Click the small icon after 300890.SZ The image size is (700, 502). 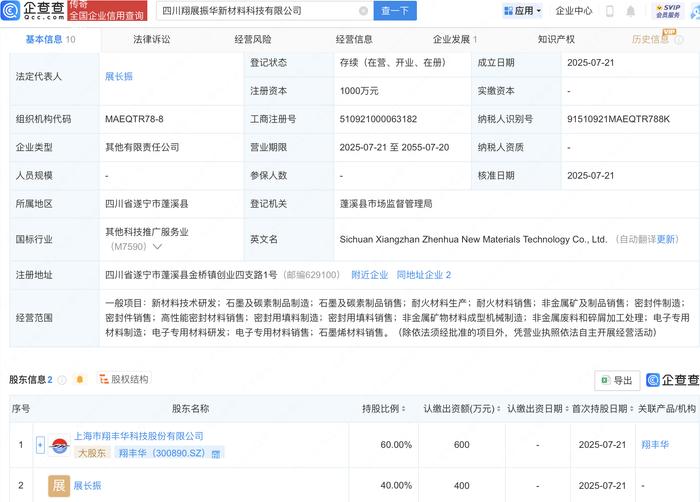pos(216,454)
